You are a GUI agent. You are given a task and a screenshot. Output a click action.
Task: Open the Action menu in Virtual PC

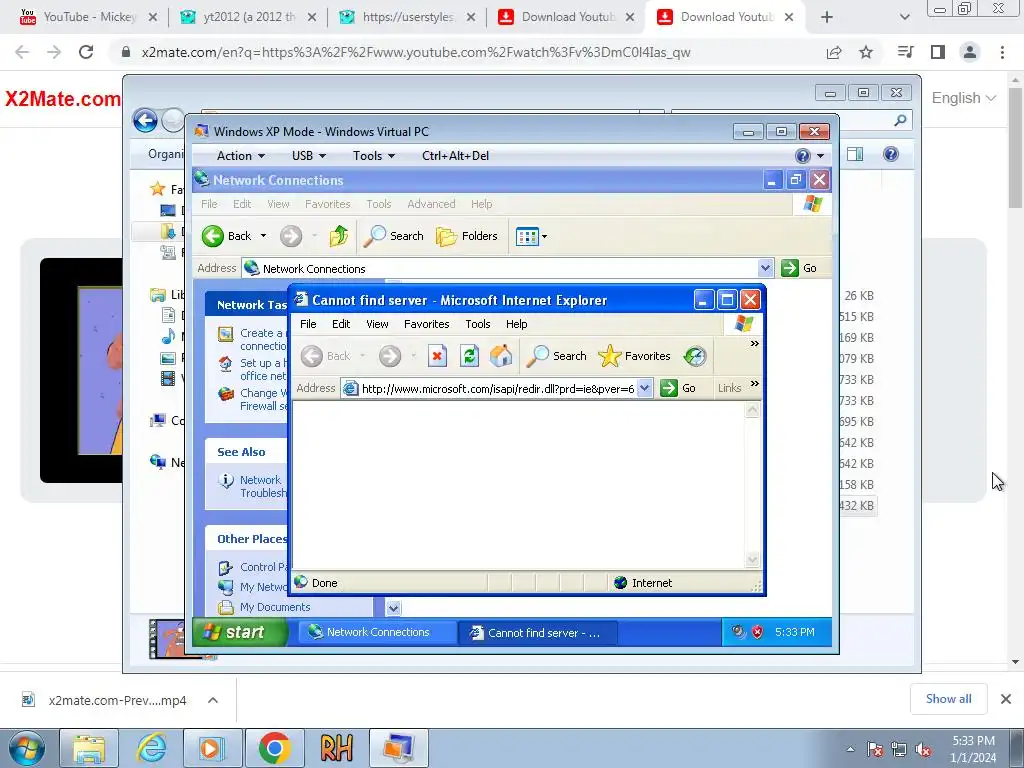click(240, 155)
